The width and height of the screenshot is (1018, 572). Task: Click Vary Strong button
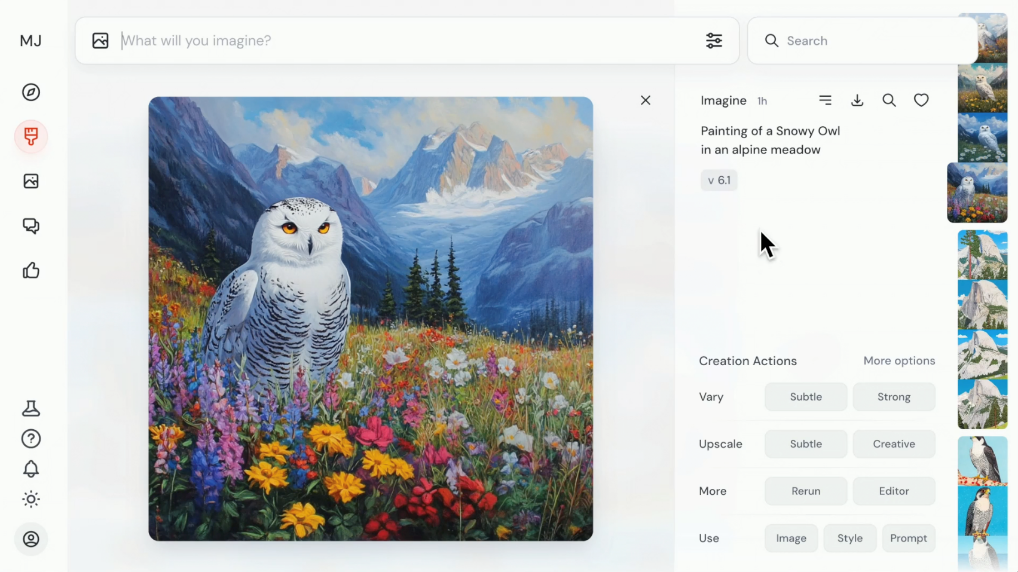coord(893,397)
